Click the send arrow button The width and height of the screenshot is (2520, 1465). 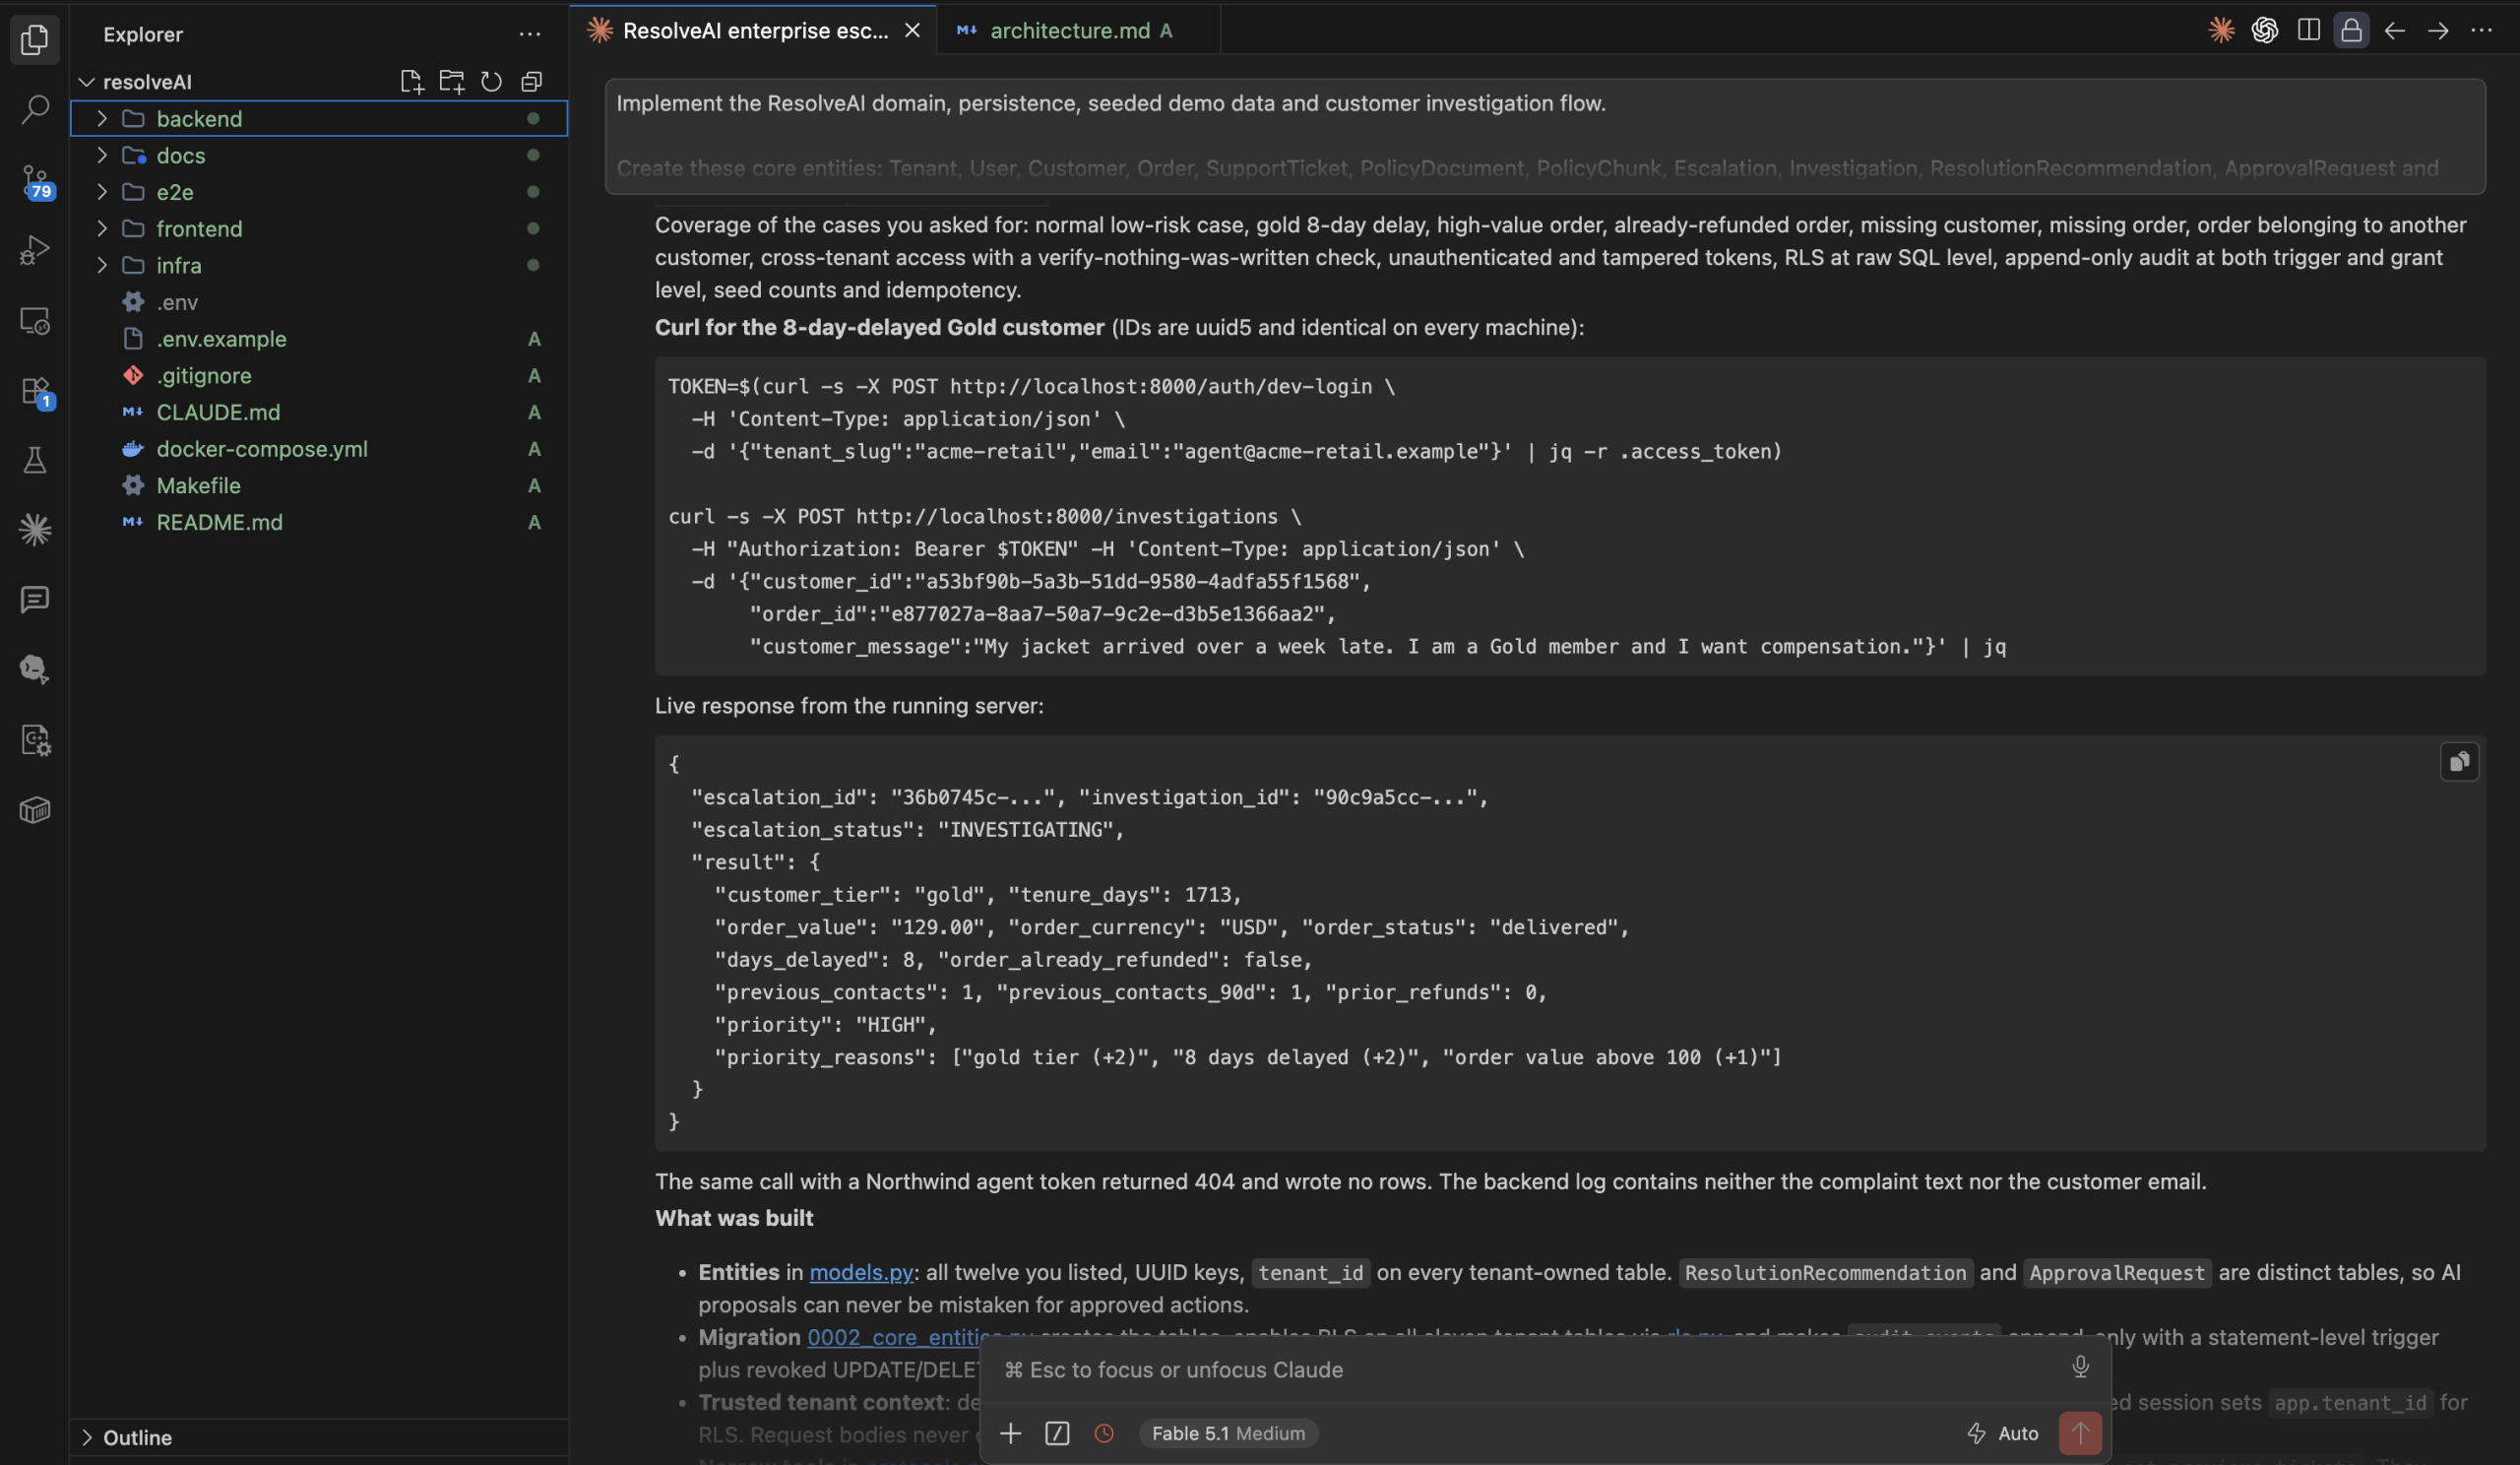2080,1433
